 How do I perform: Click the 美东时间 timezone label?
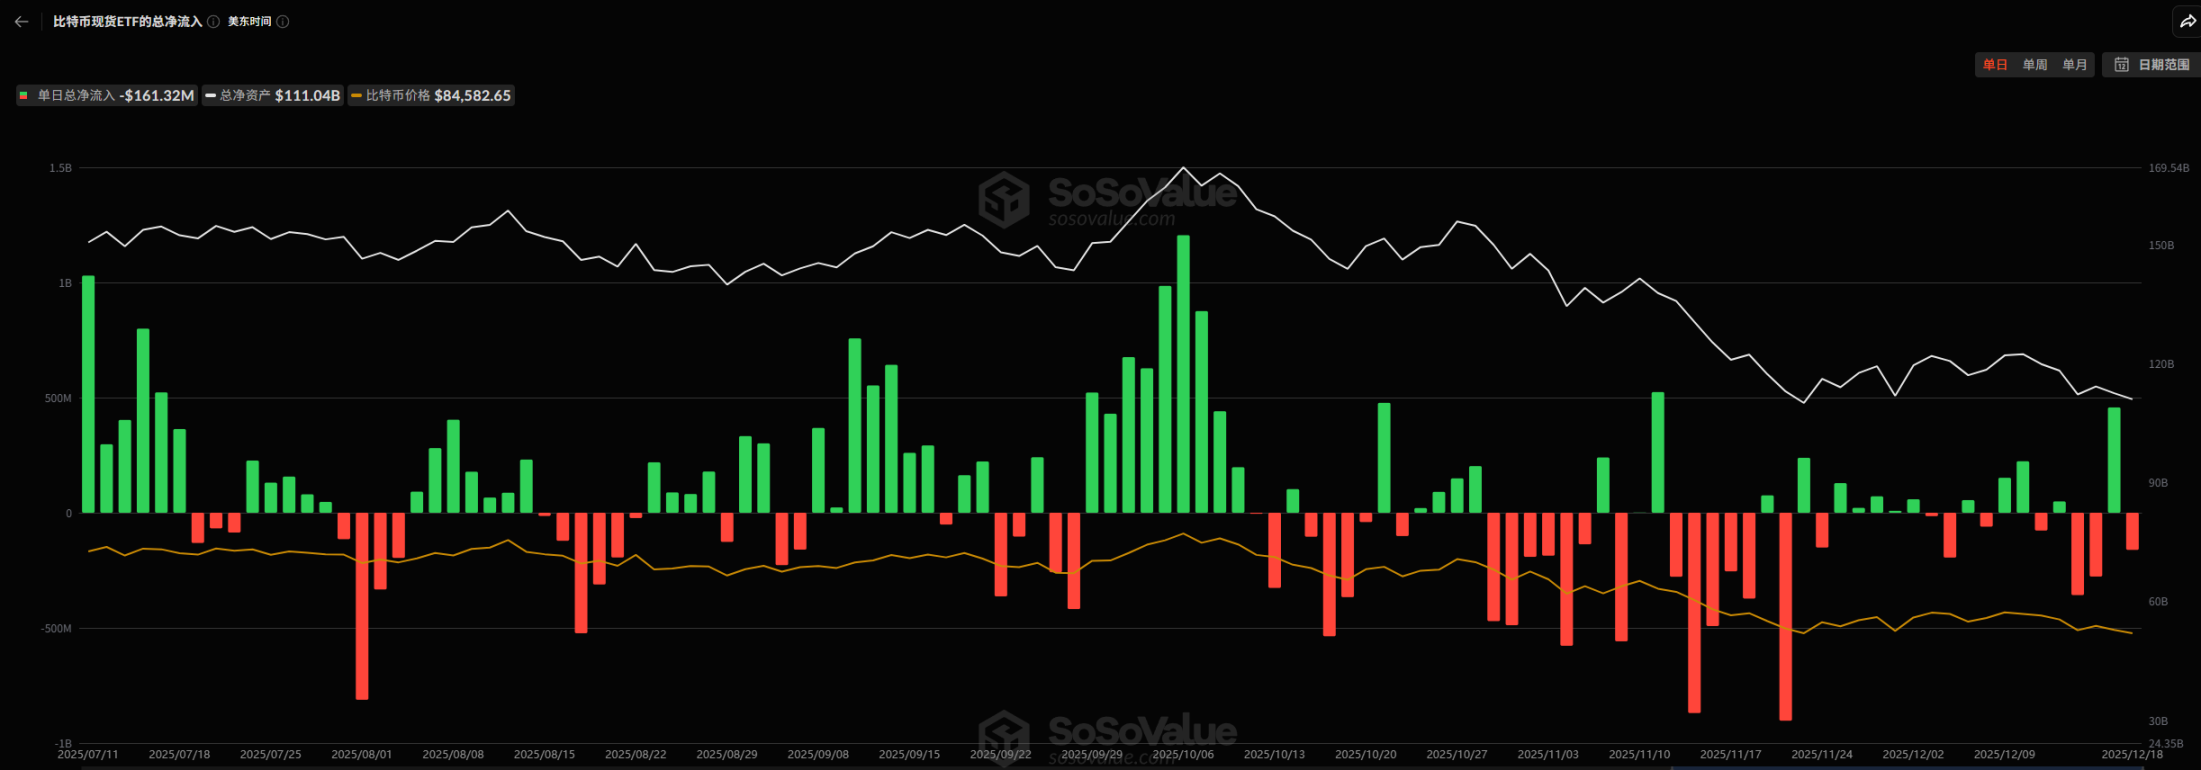pos(249,22)
